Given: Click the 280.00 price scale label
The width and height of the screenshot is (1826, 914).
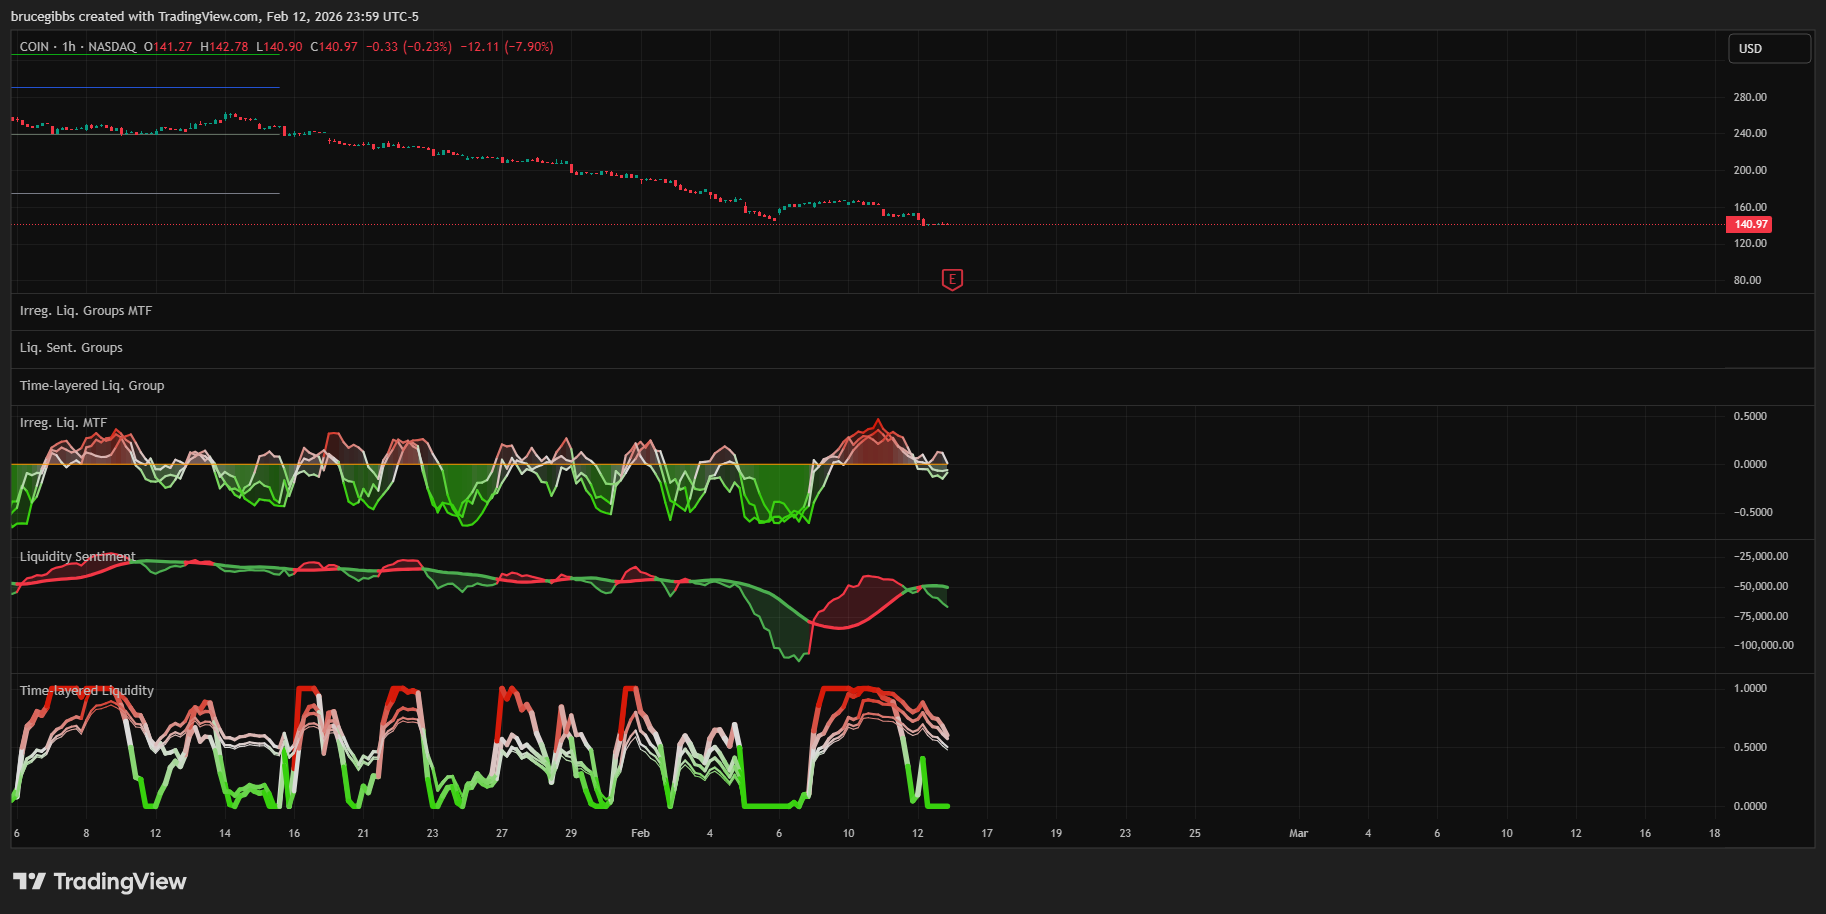Looking at the screenshot, I should coord(1749,98).
